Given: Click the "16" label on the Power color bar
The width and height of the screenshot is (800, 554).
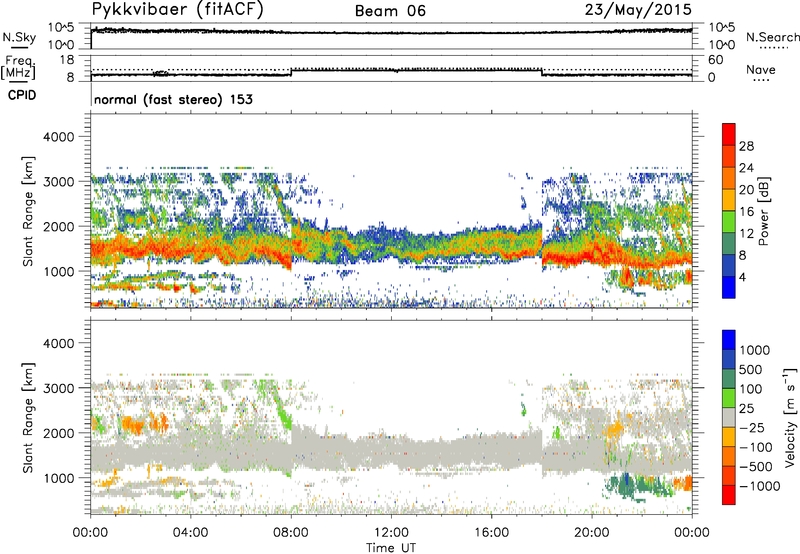Looking at the screenshot, I should pos(746,212).
